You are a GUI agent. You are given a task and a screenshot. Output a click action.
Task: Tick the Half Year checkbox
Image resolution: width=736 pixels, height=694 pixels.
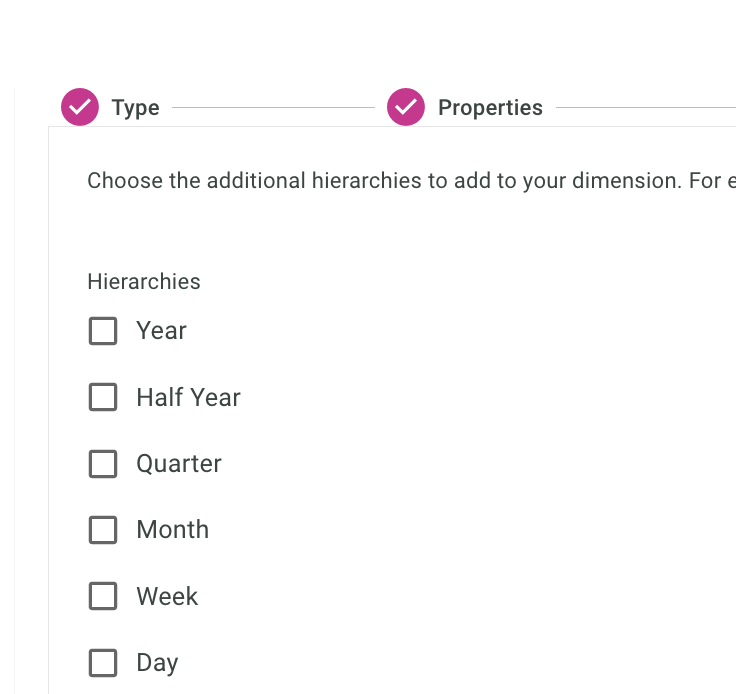[103, 397]
